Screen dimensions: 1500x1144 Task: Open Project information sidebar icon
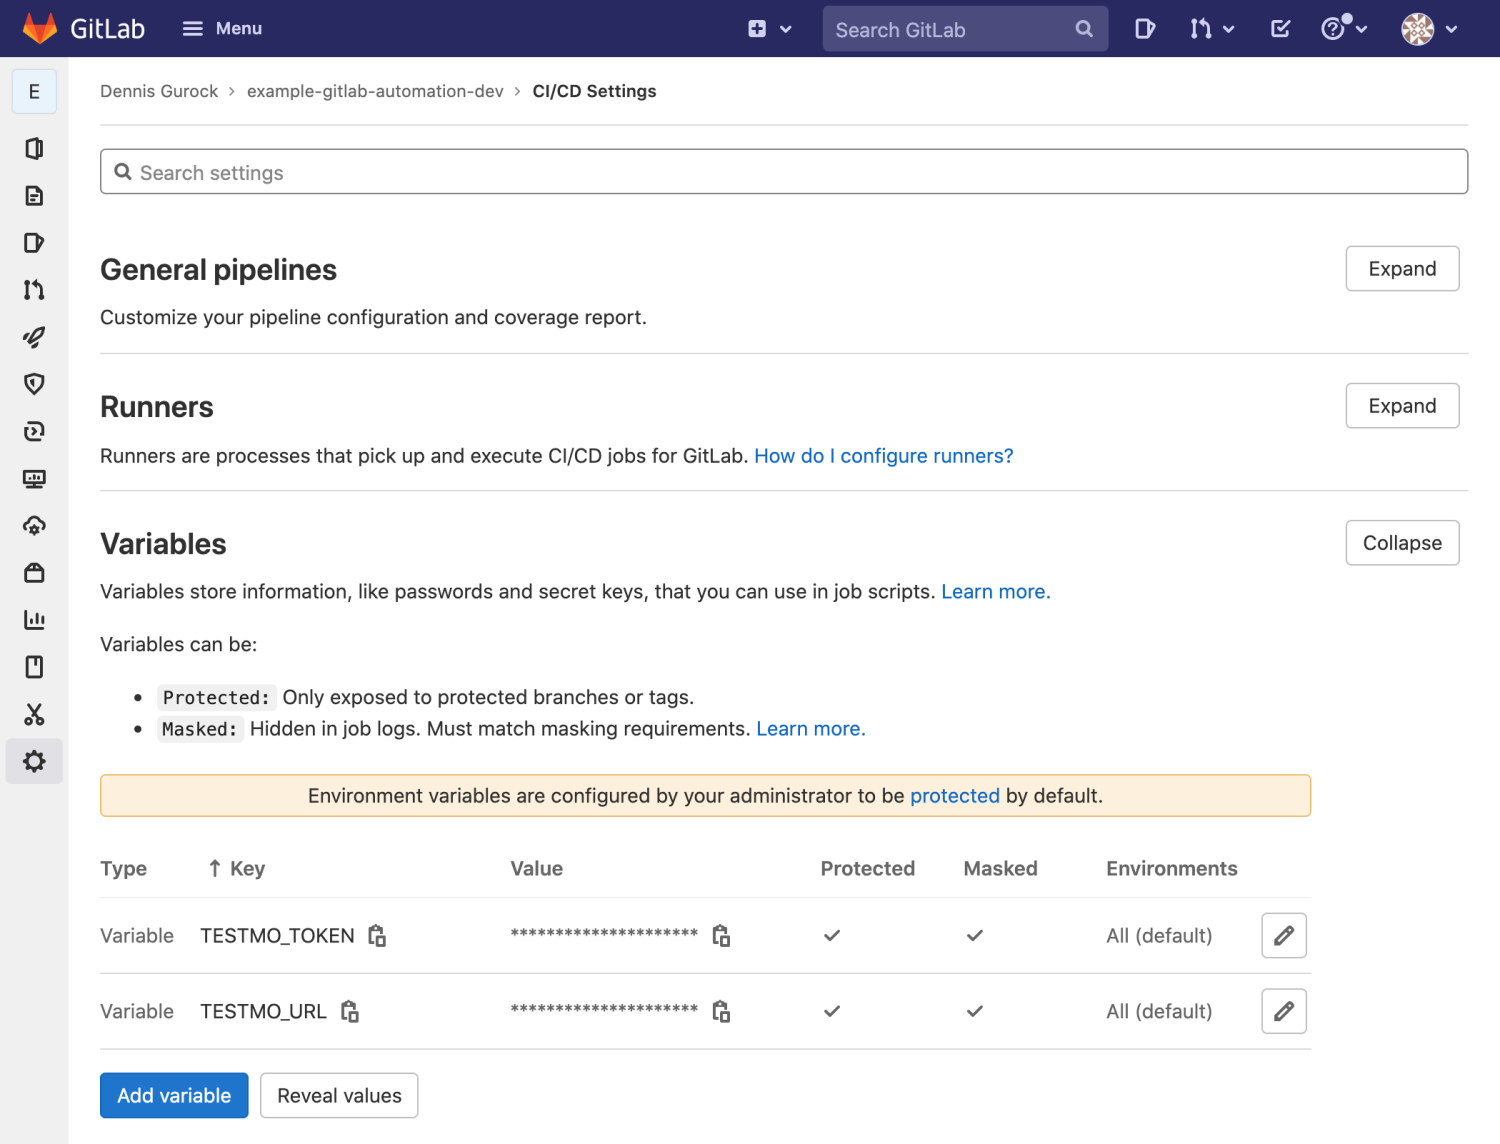point(34,148)
